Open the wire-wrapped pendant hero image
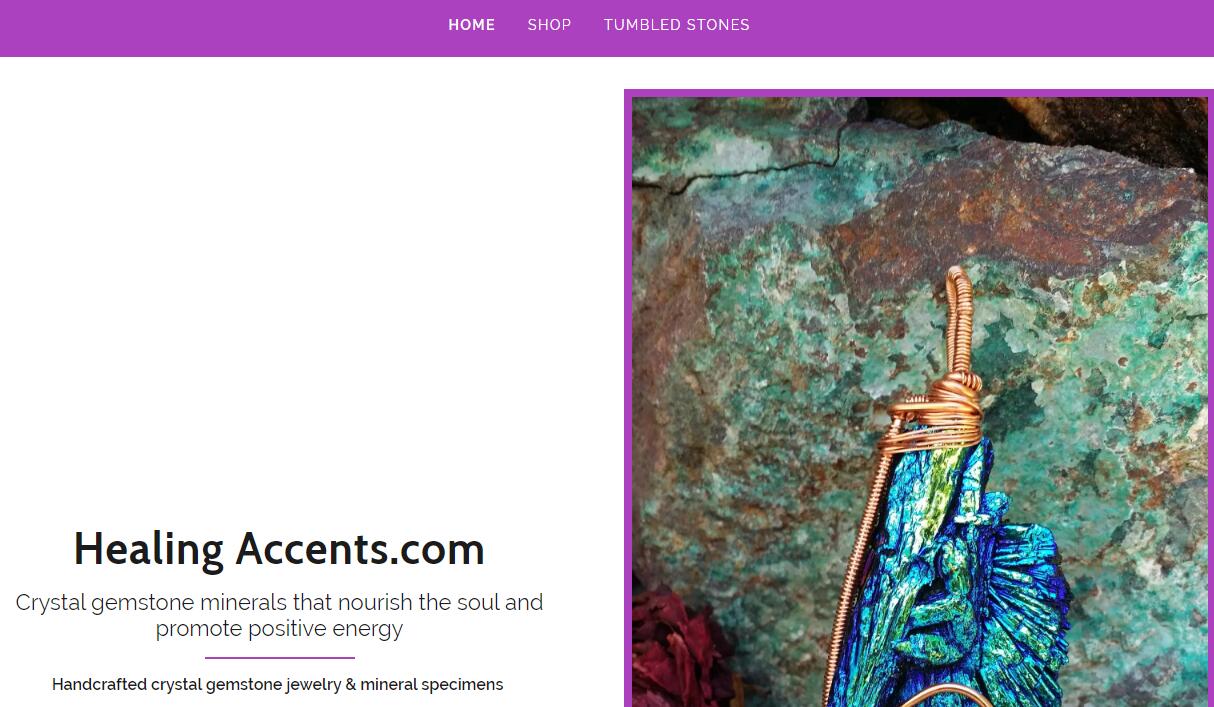The width and height of the screenshot is (1214, 707). [919, 400]
